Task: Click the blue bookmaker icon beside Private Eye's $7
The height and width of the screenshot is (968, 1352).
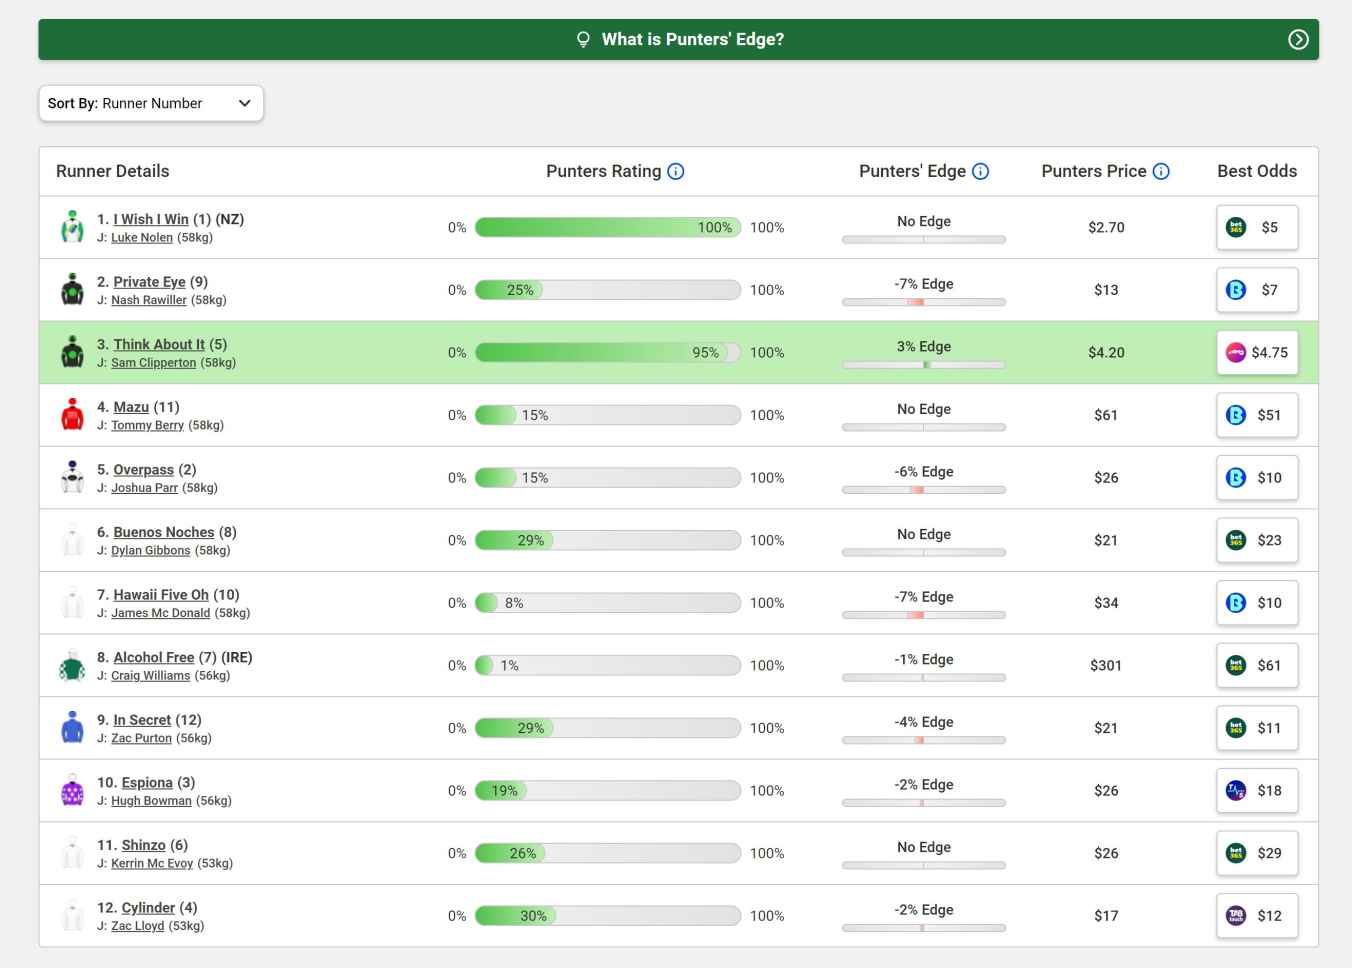Action: tap(1236, 290)
